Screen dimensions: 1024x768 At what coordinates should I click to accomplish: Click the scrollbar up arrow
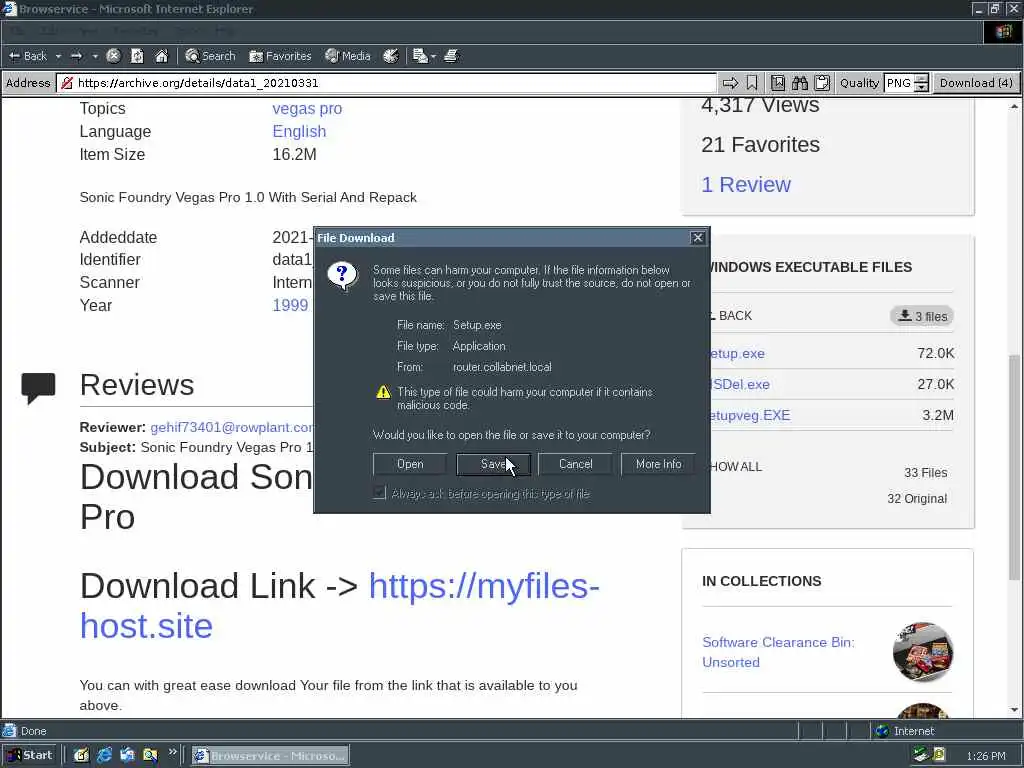tap(1014, 106)
